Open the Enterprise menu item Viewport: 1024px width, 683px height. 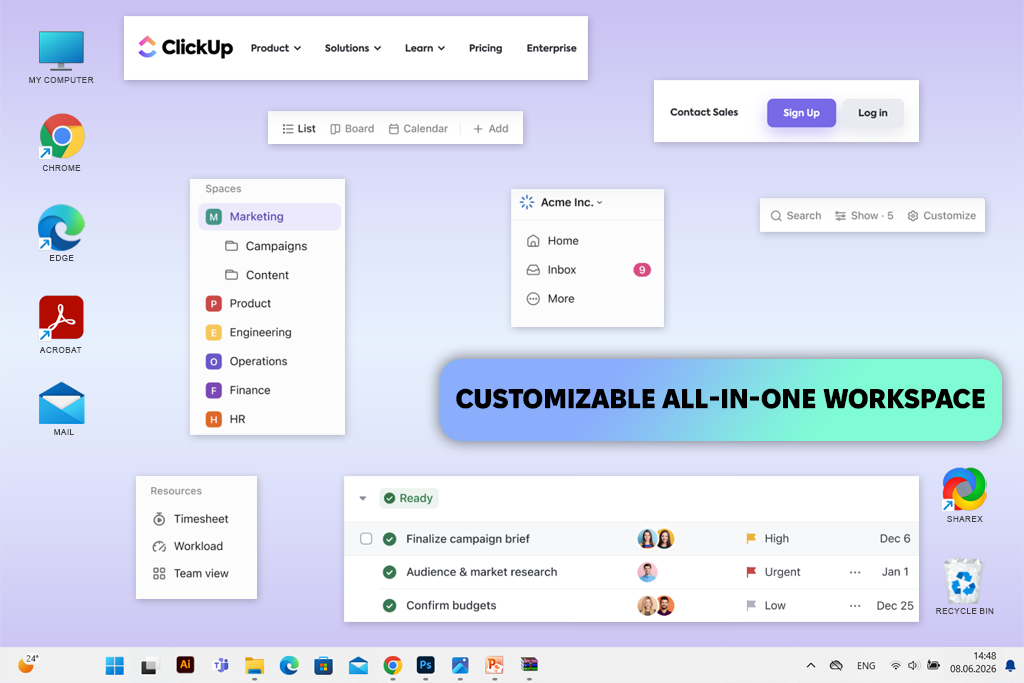click(551, 48)
